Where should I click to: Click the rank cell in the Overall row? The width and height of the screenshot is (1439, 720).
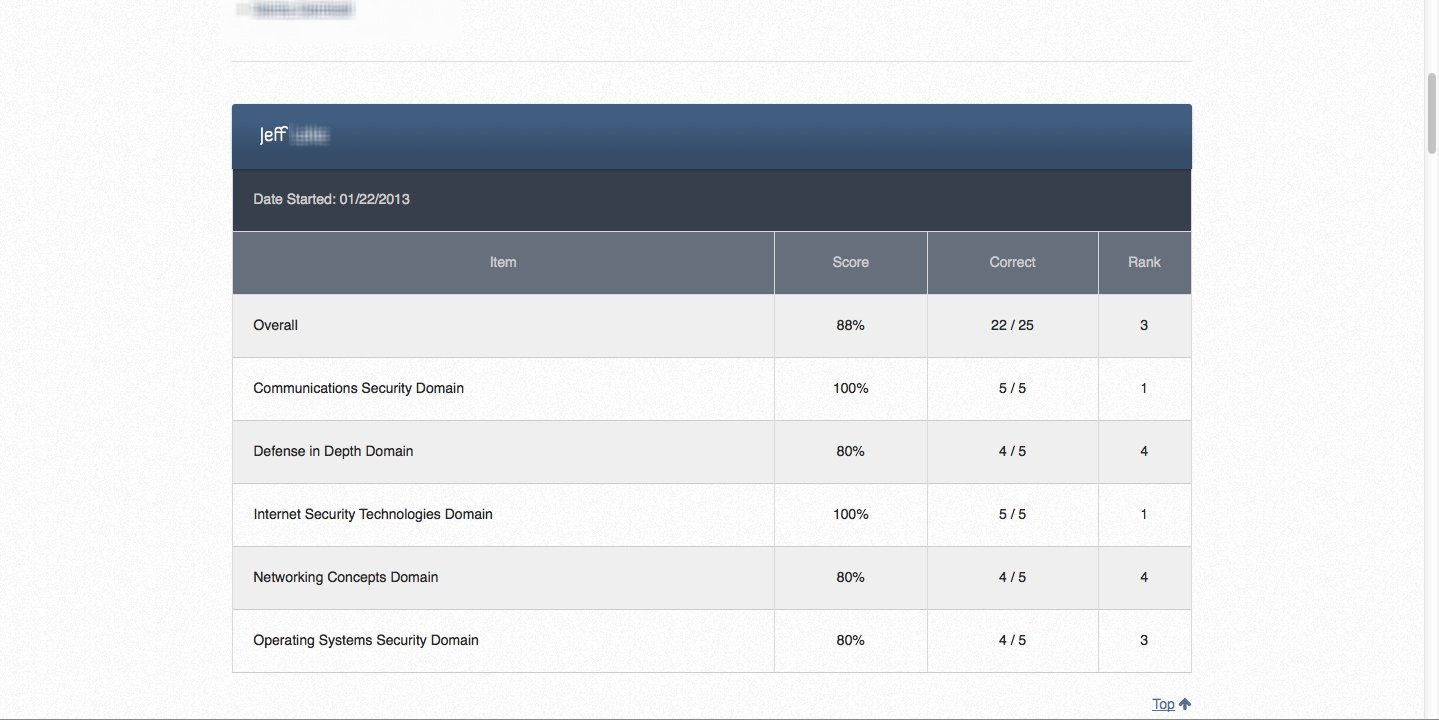pos(1144,325)
